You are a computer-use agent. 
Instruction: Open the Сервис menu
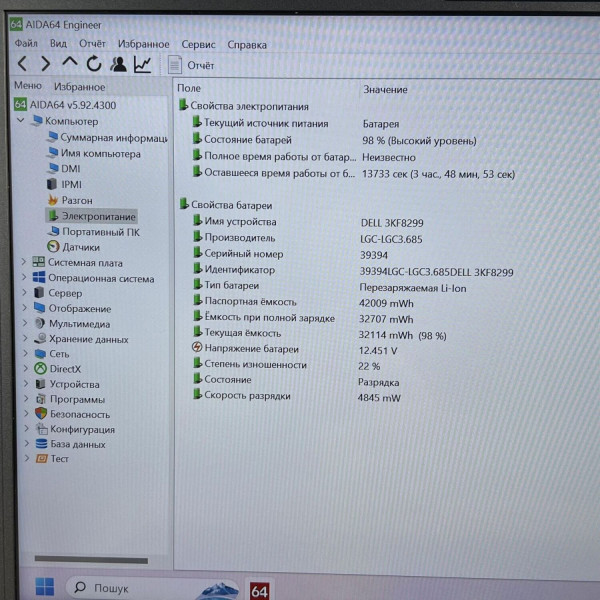(x=198, y=45)
